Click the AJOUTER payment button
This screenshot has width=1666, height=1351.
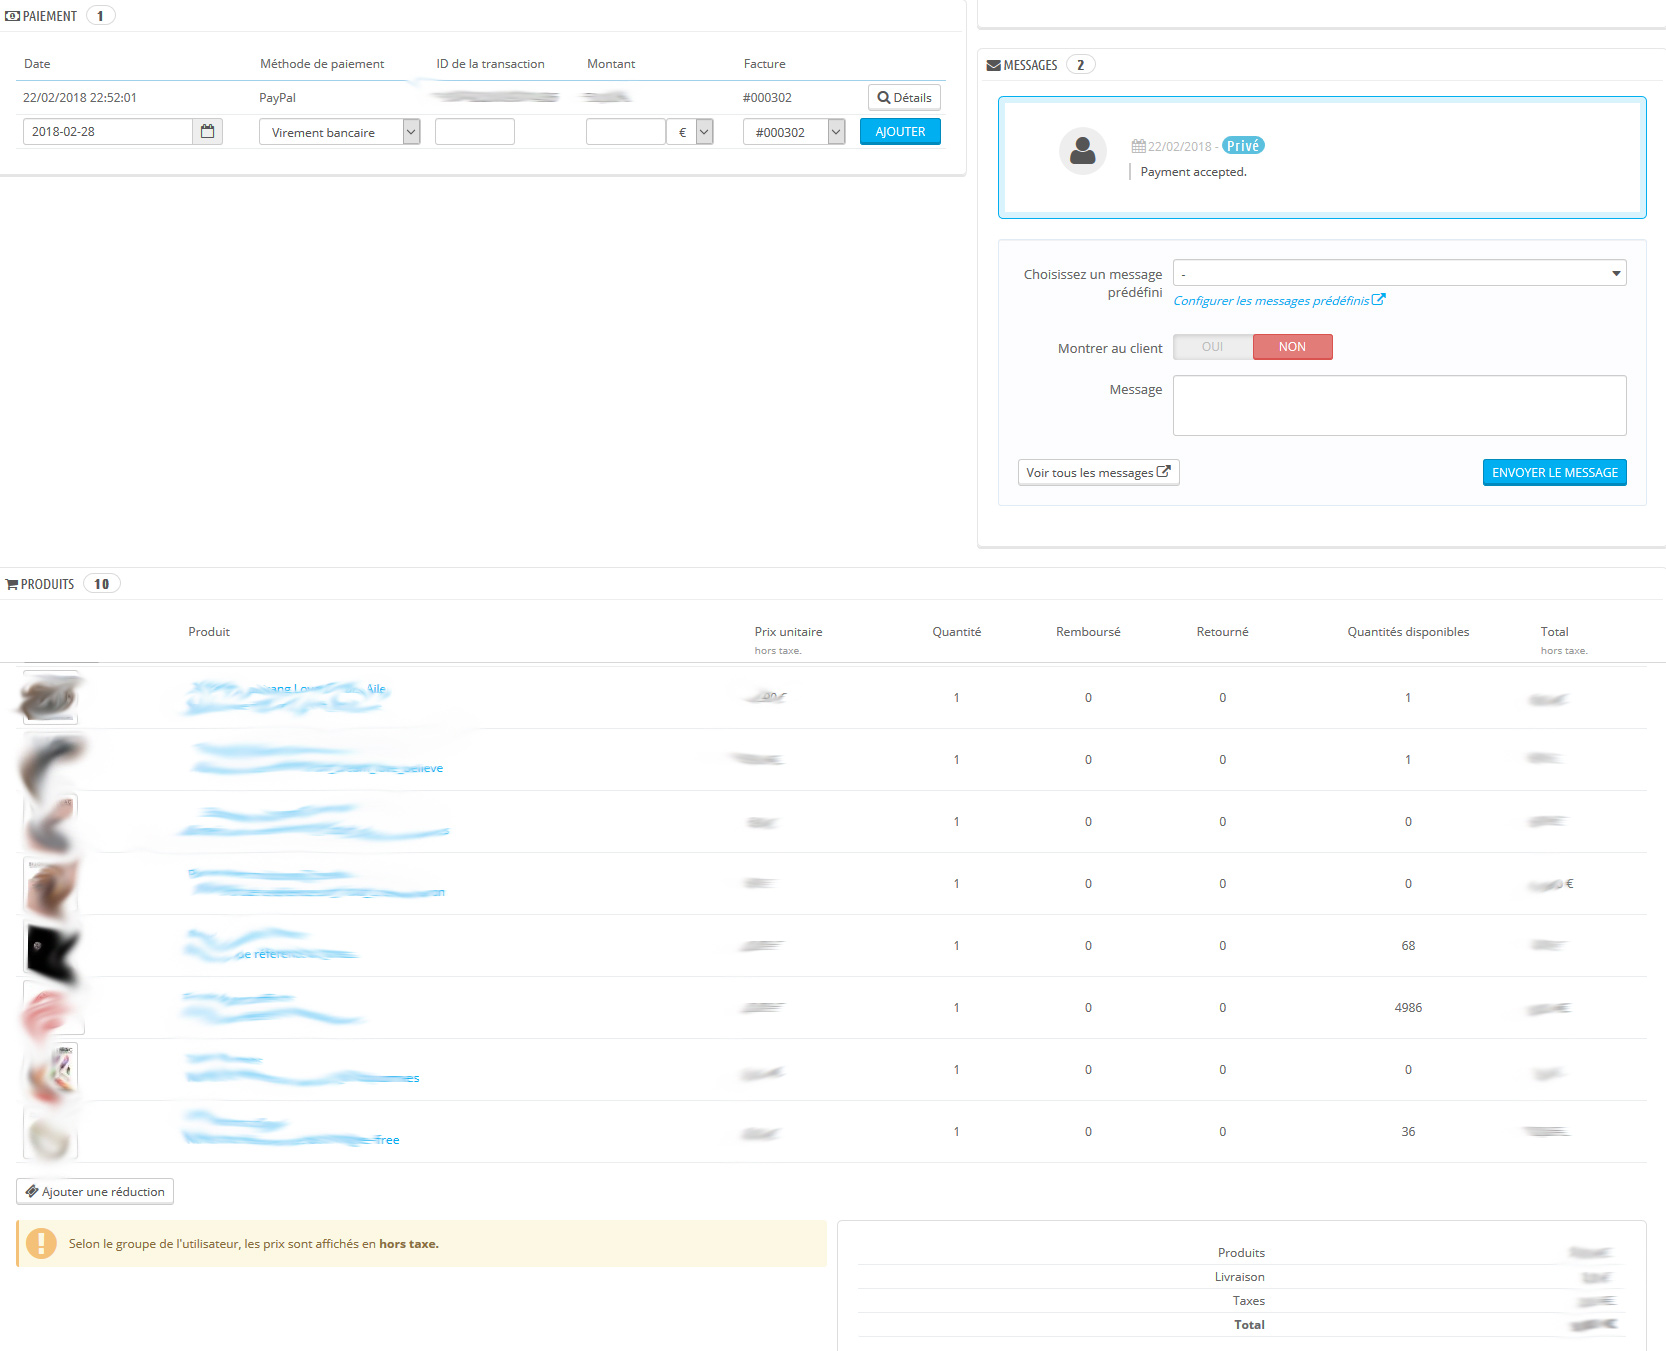click(900, 132)
